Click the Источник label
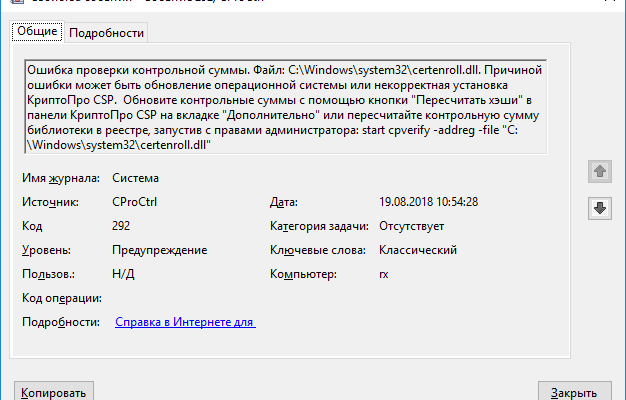The height and width of the screenshot is (400, 626). coord(50,202)
